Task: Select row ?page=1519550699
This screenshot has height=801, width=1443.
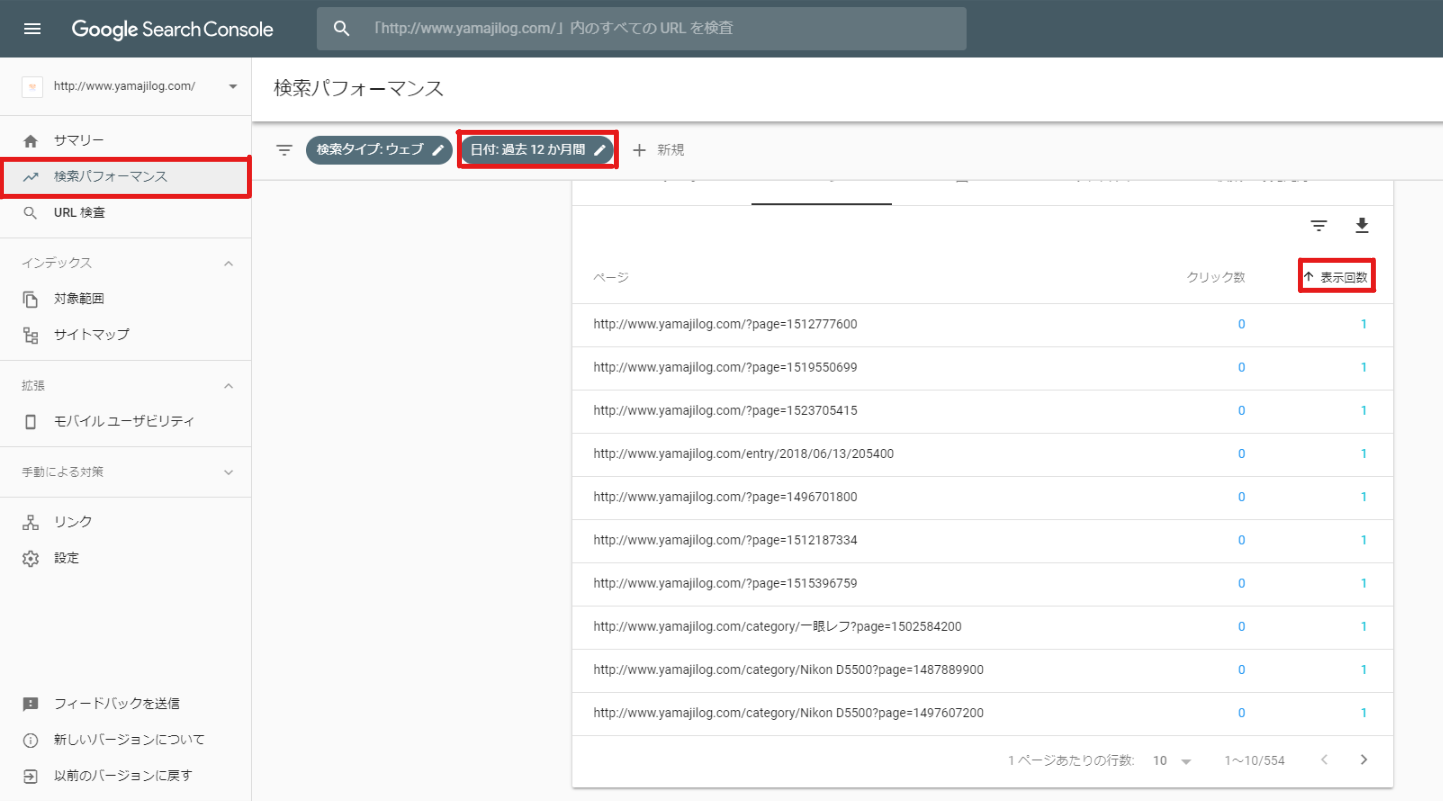Action: point(981,367)
